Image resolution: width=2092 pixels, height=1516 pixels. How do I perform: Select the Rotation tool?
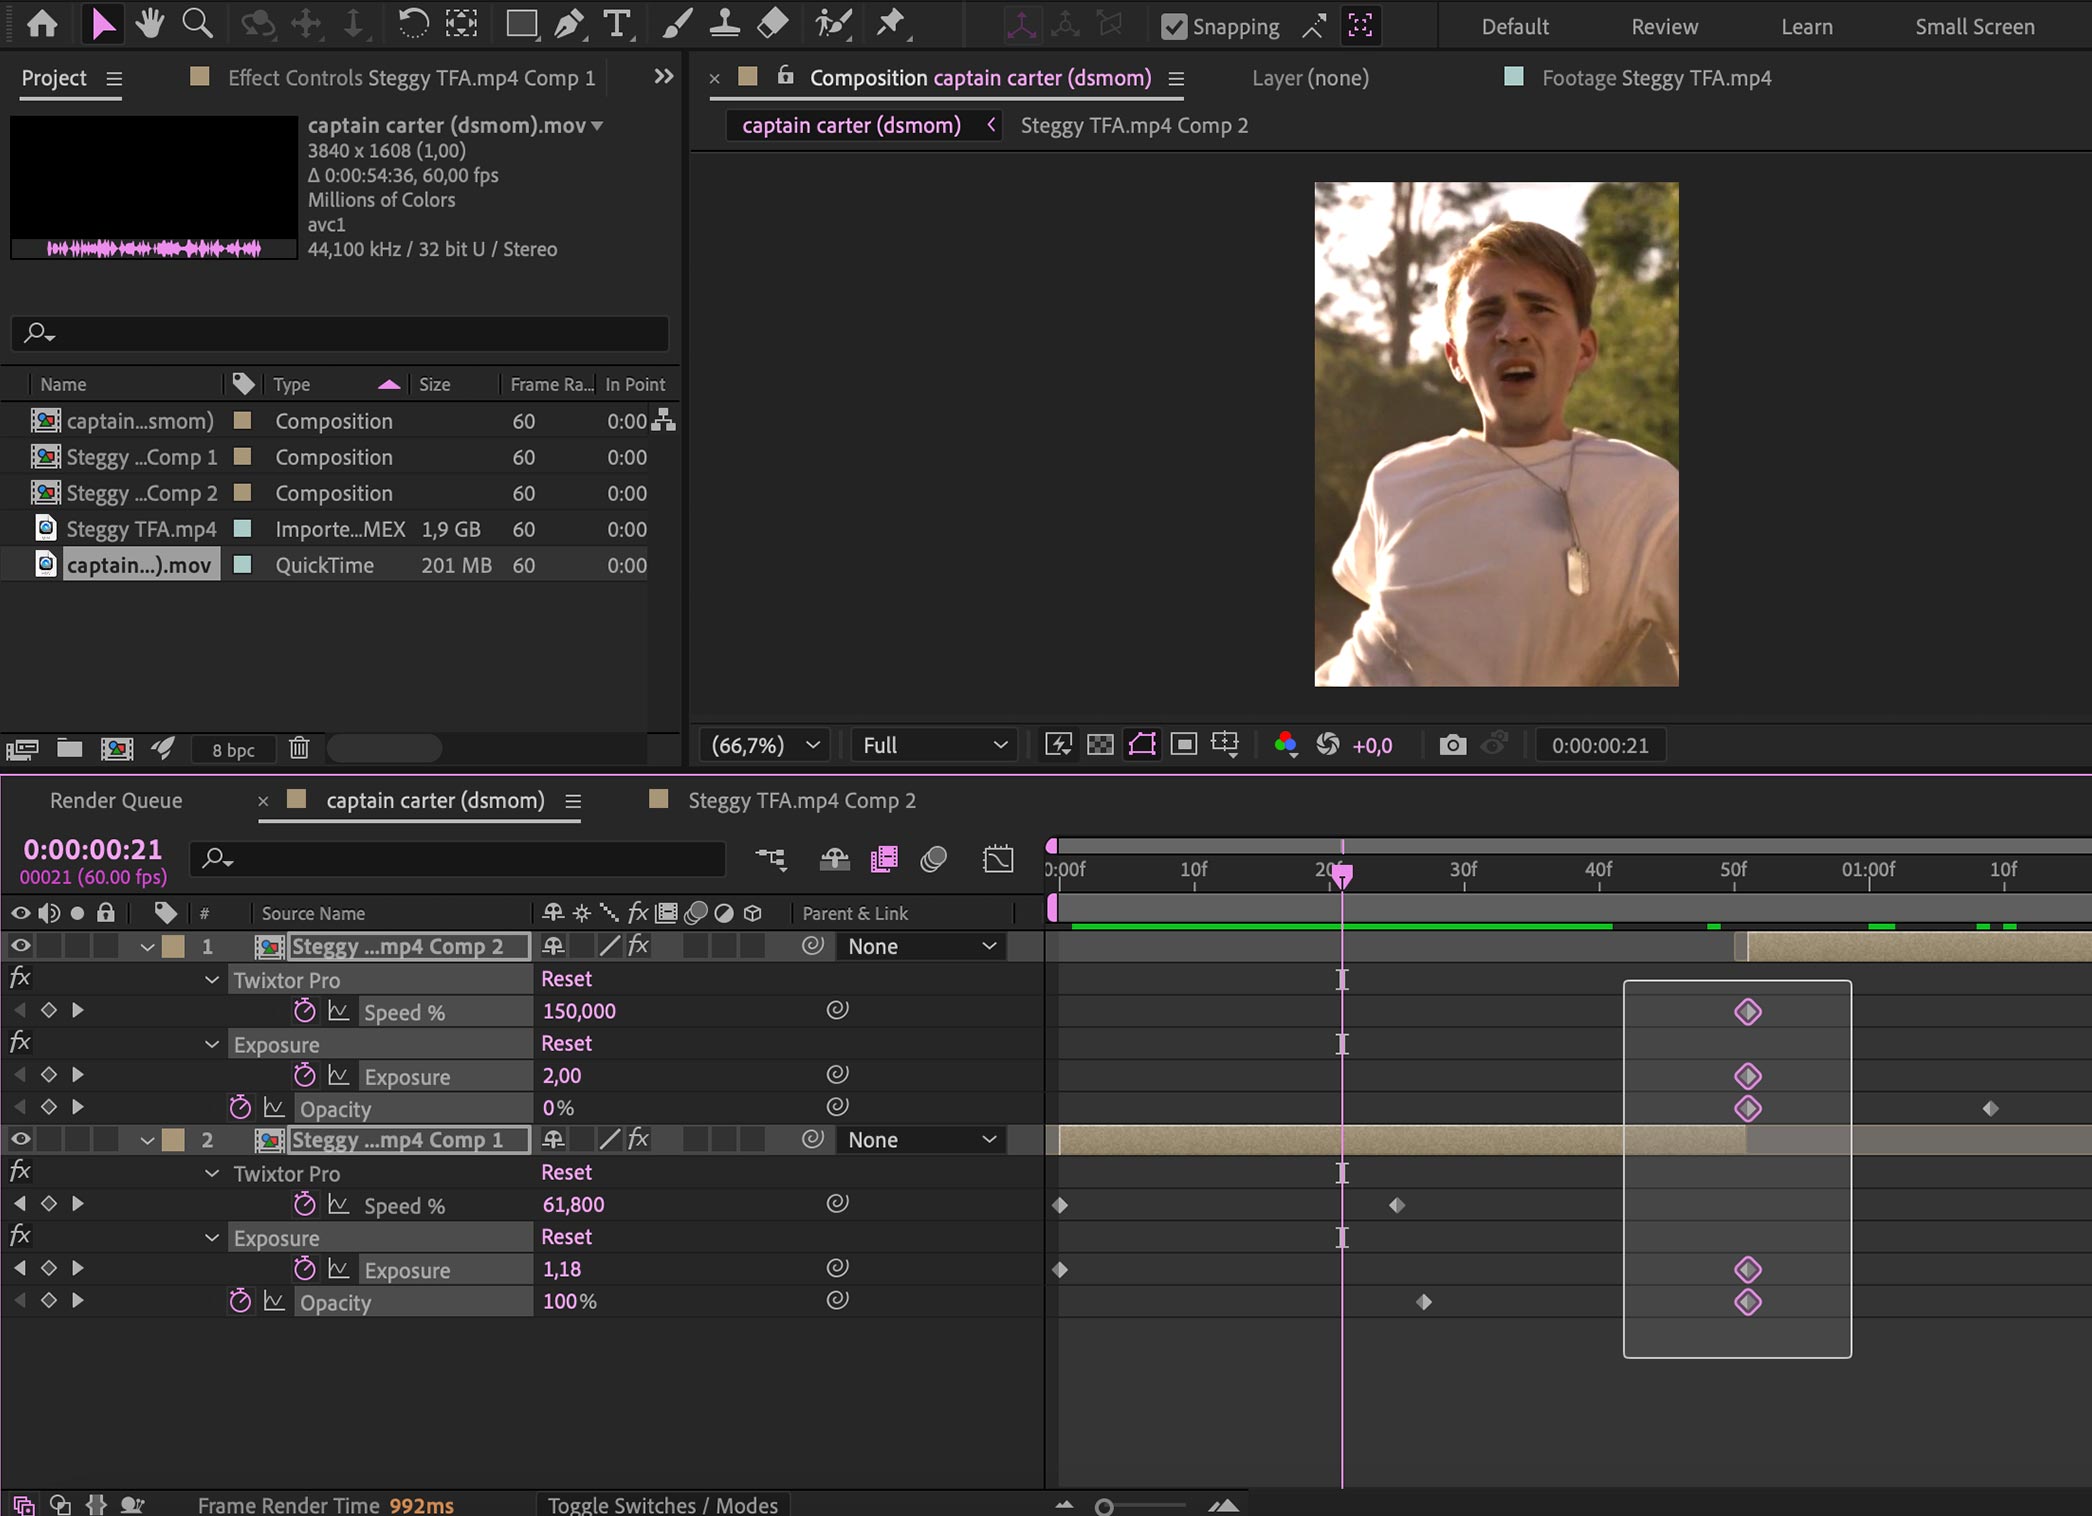413,23
